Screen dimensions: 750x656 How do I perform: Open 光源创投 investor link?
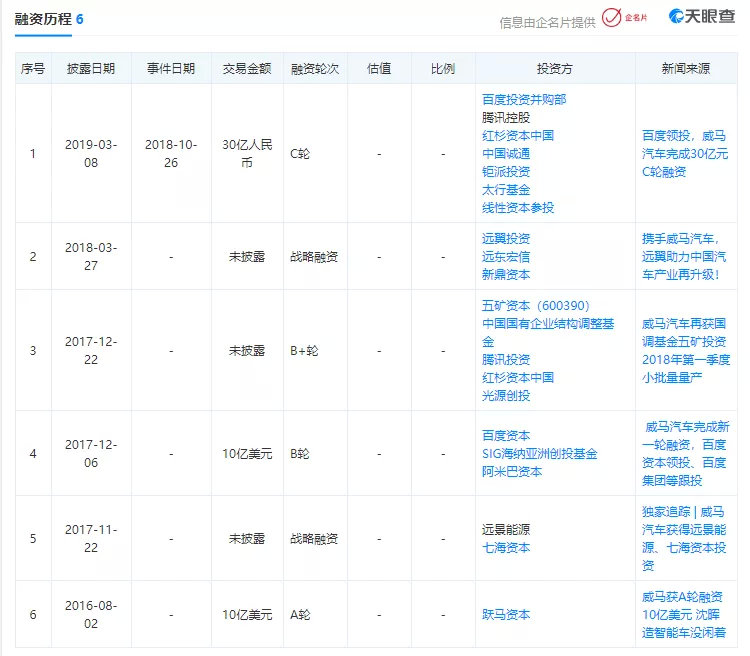[505, 395]
